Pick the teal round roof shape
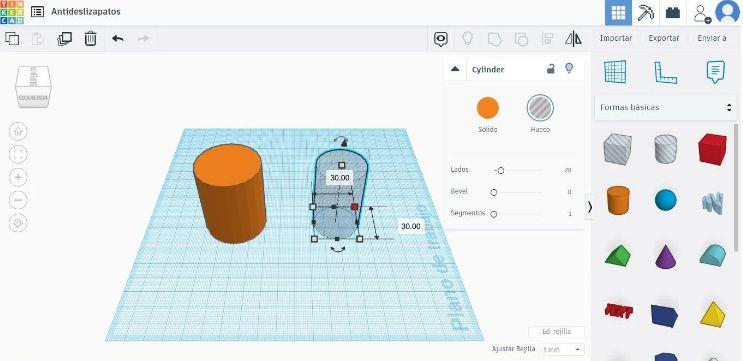 (x=713, y=255)
